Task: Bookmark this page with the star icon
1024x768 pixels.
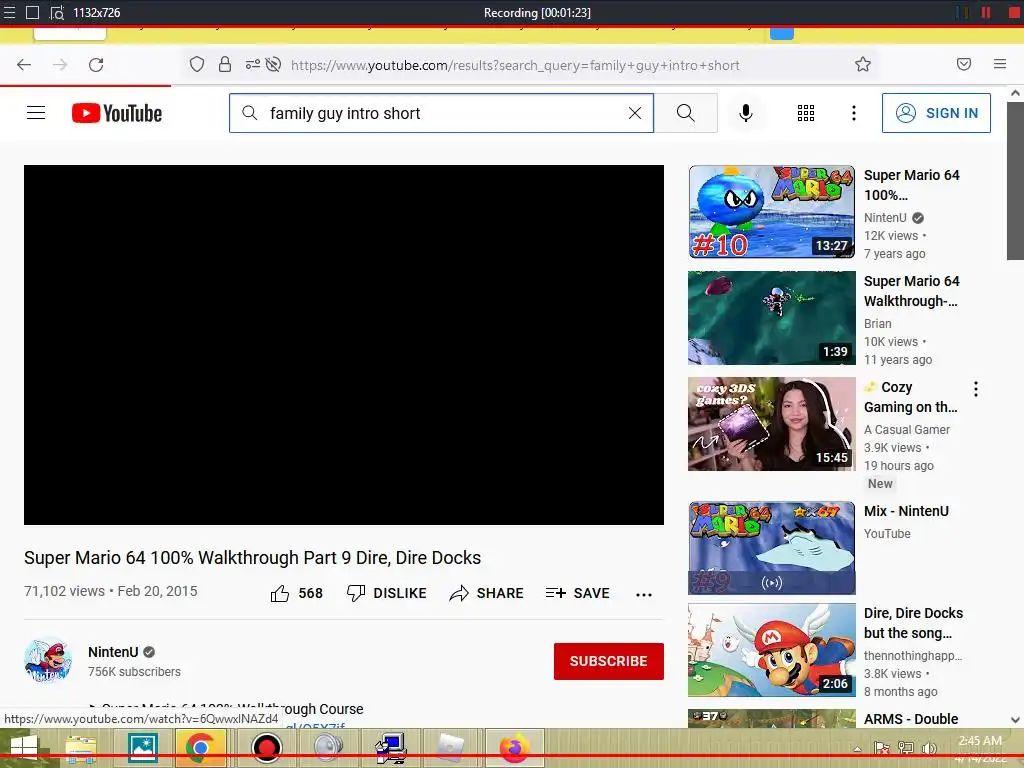Action: pyautogui.click(x=863, y=64)
